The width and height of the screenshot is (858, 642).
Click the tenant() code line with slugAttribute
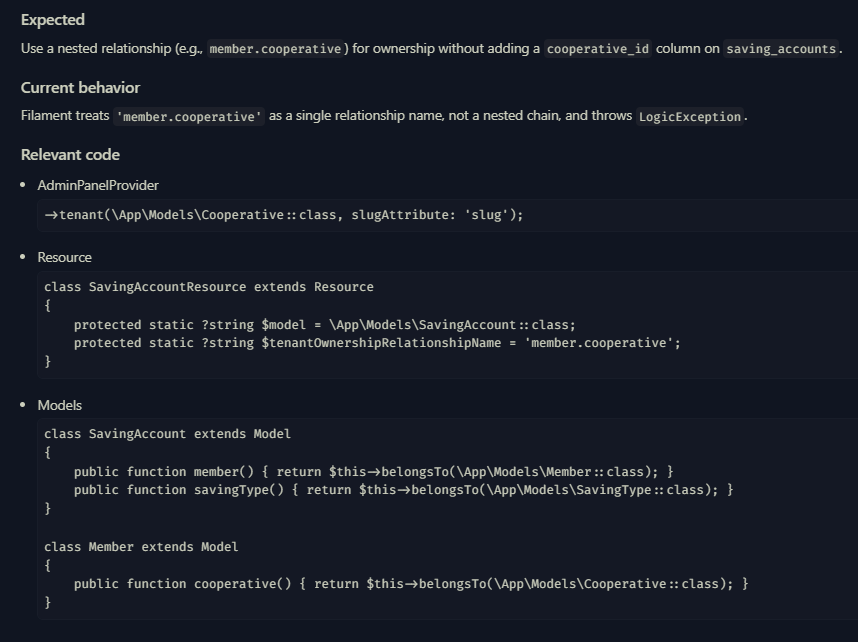284,215
